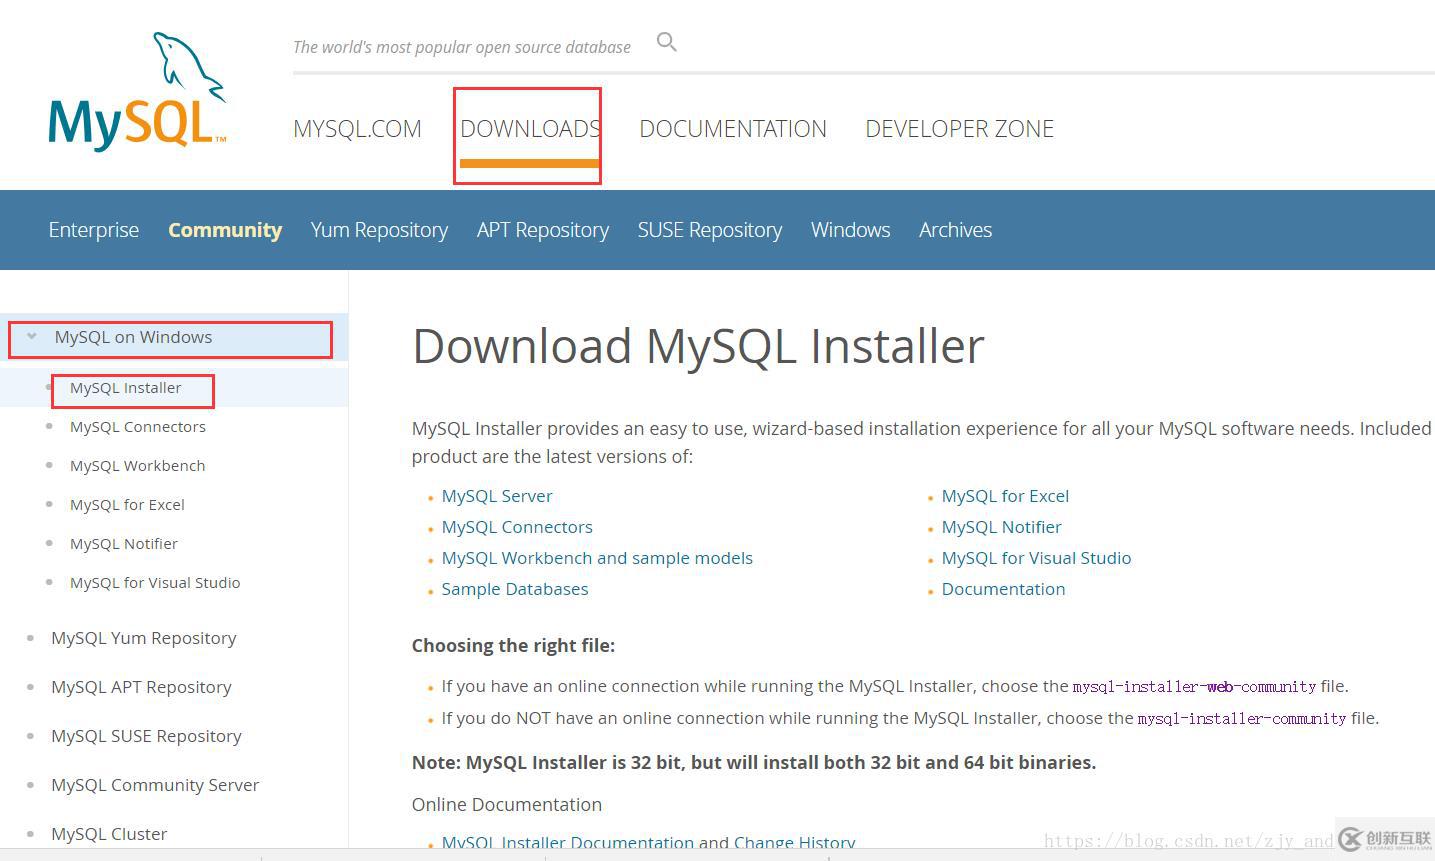Open the Sample Databases link
1435x861 pixels.
[515, 589]
